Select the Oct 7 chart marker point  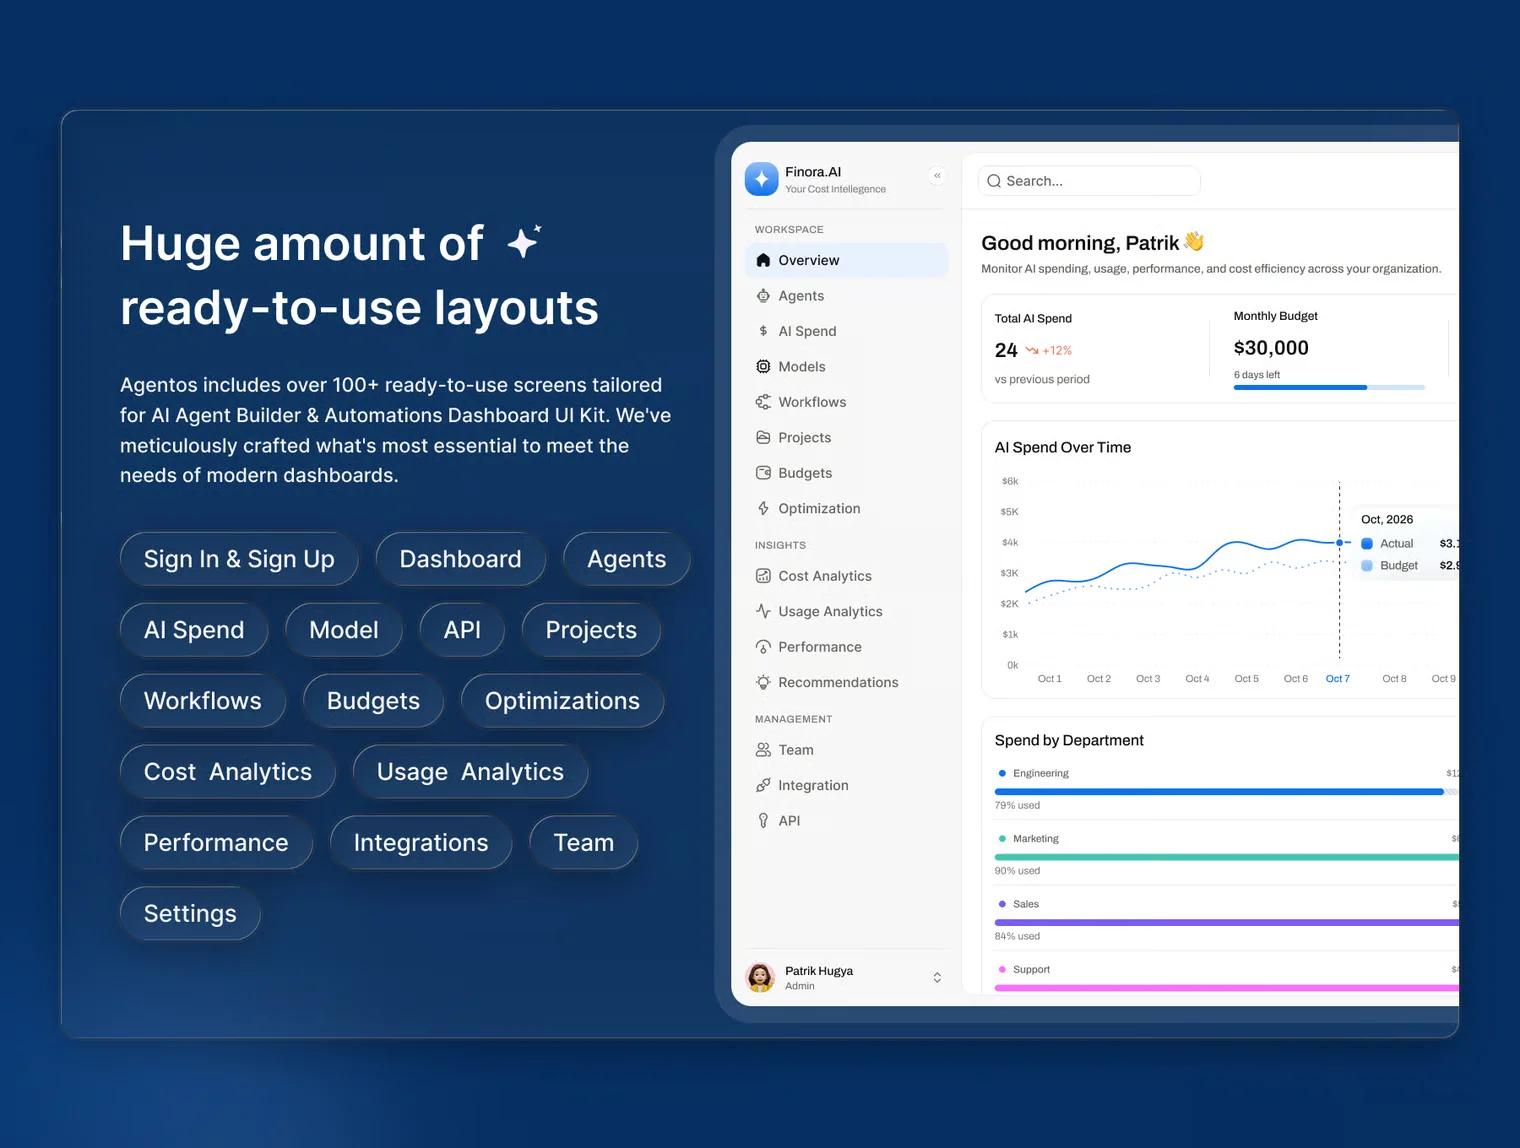1340,543
